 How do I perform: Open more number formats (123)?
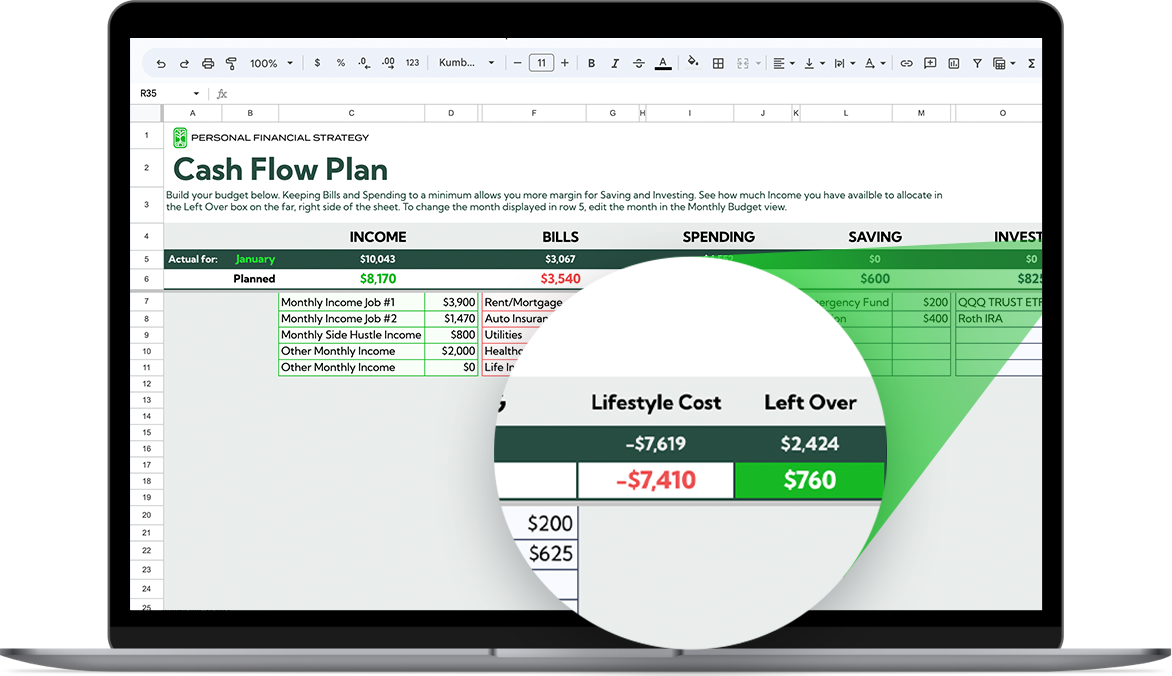[x=413, y=63]
